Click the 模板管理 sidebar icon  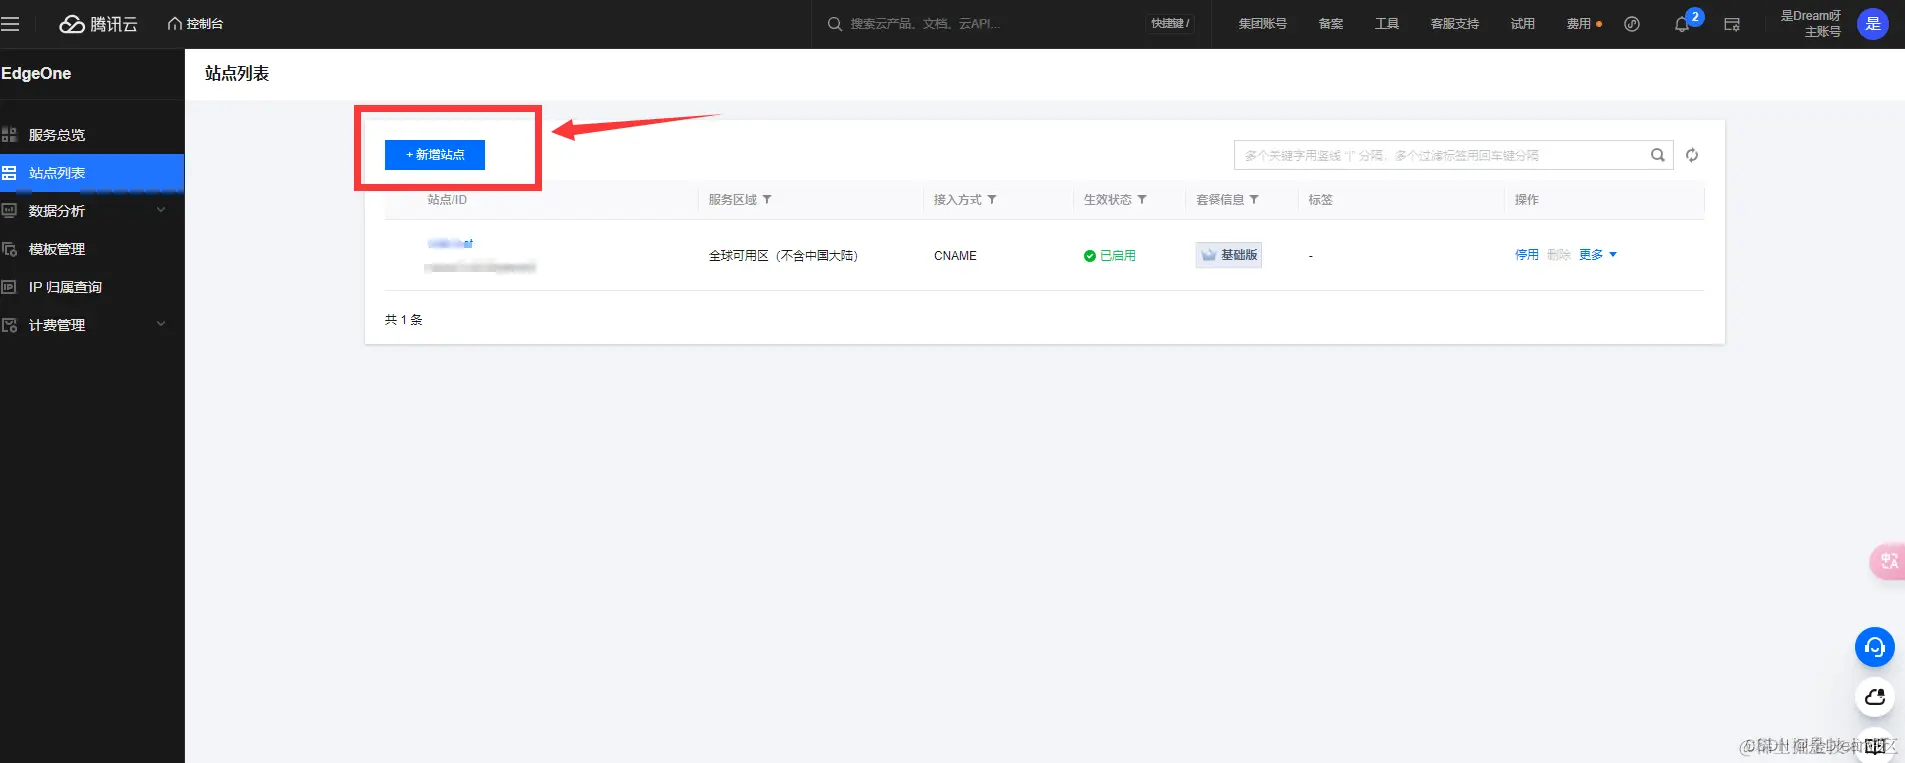9,249
